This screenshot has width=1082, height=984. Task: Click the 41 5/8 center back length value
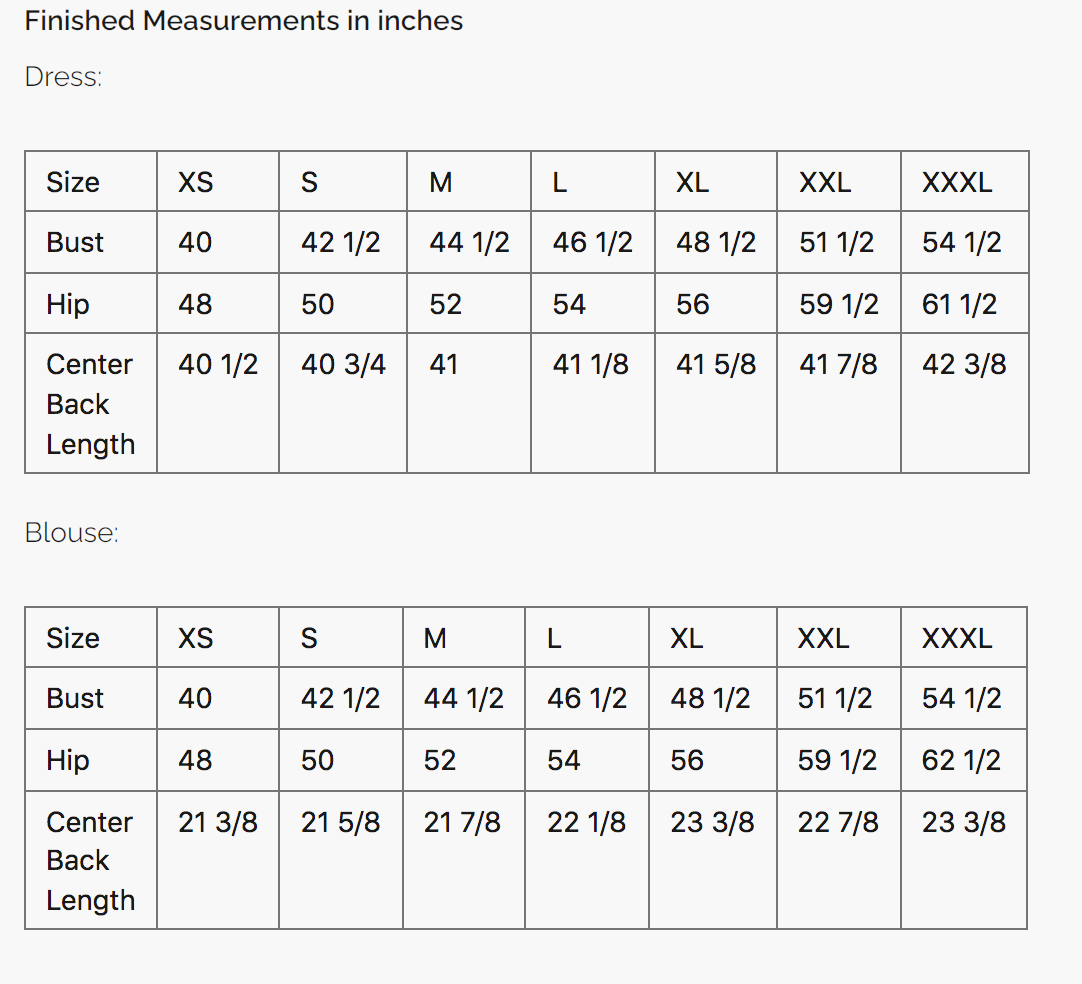point(716,365)
